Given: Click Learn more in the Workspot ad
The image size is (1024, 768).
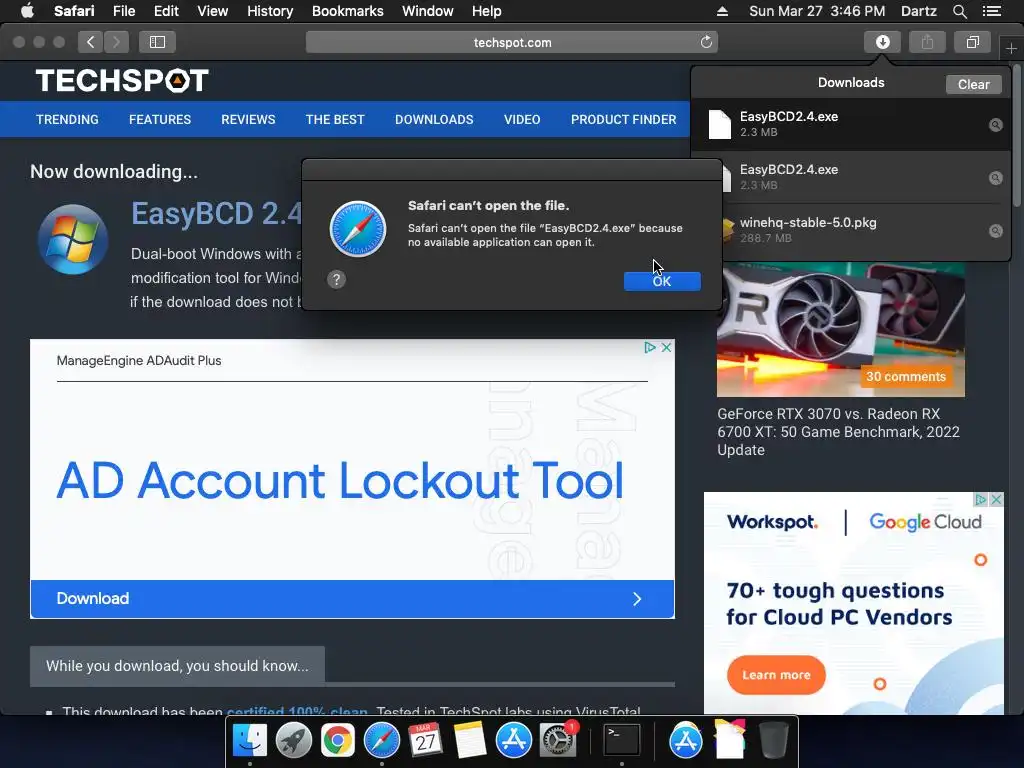Looking at the screenshot, I should [x=776, y=675].
